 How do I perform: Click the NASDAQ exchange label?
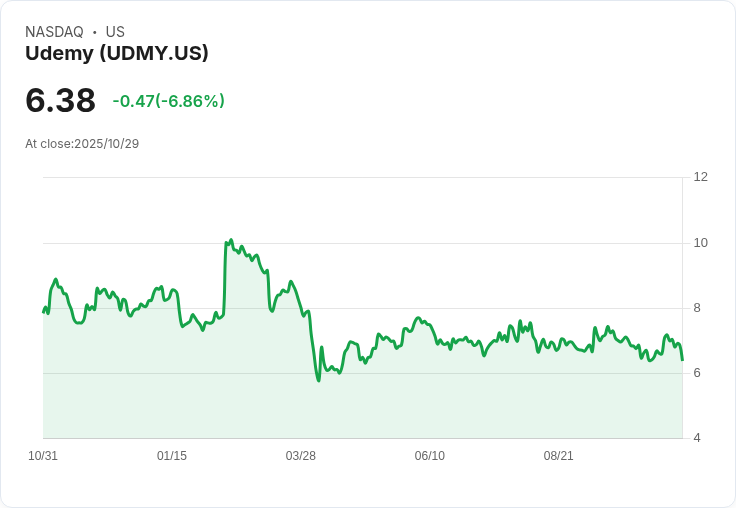click(54, 32)
